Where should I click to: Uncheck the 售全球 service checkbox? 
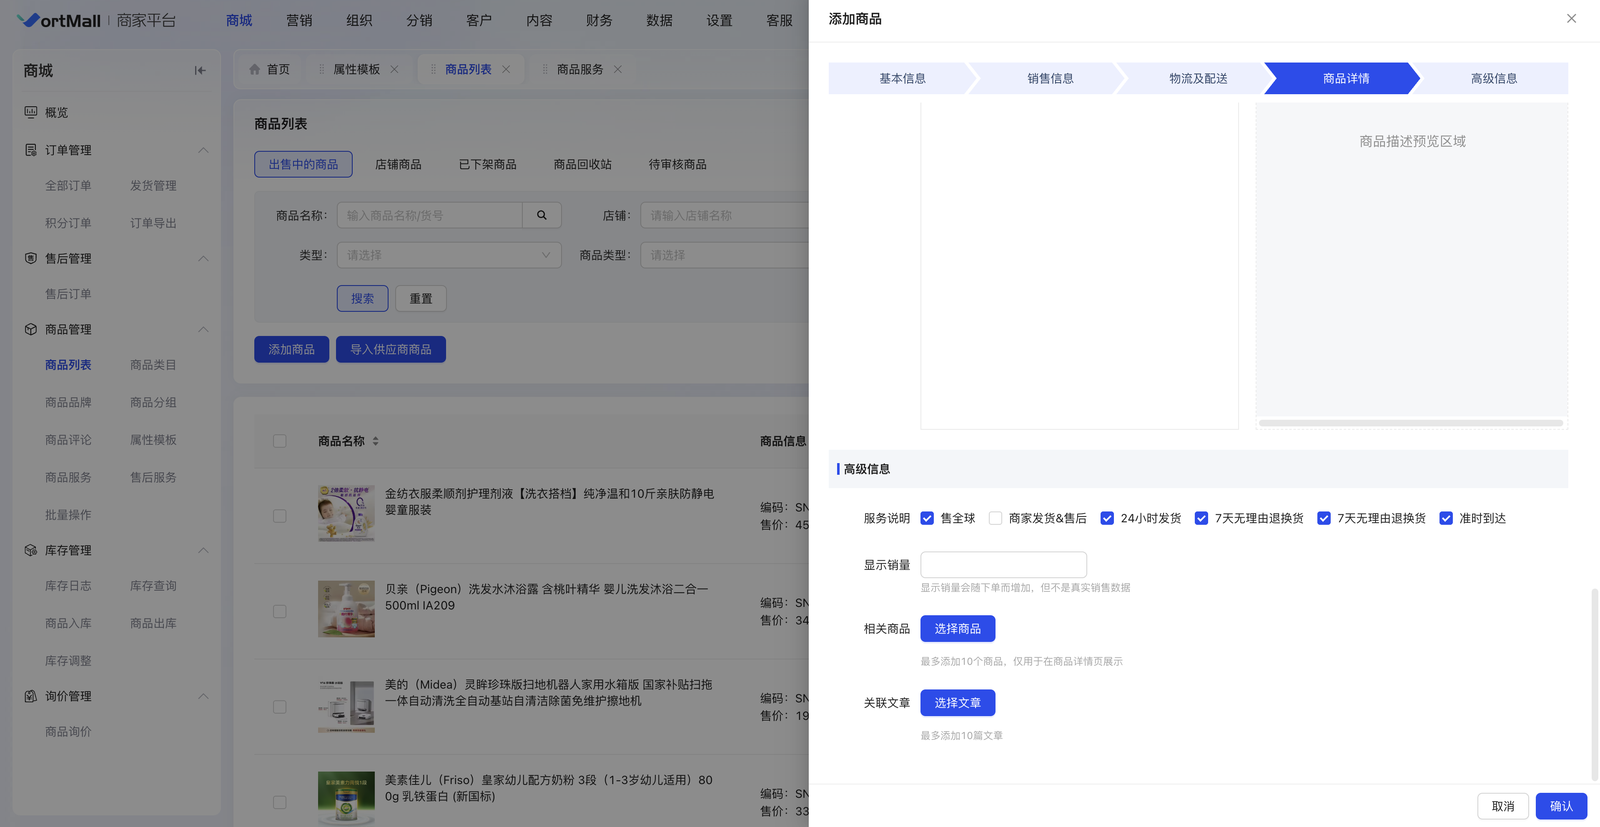pyautogui.click(x=927, y=518)
